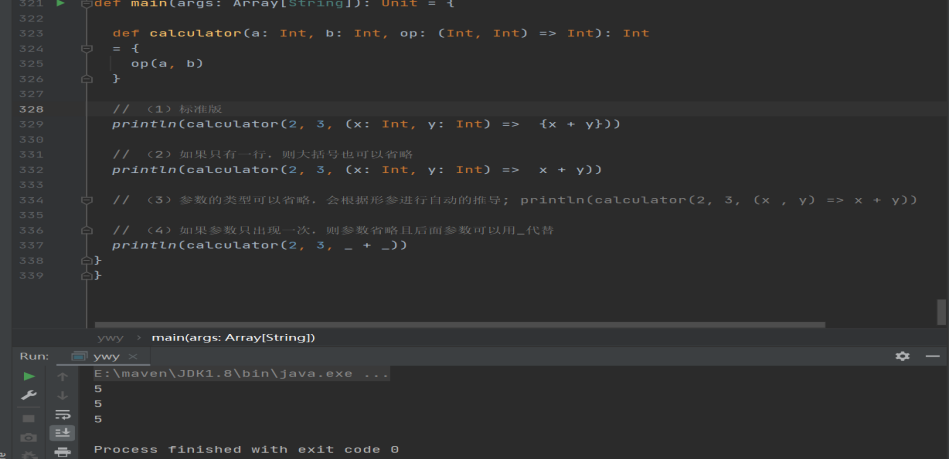
Task: Toggle soft-wrap in the console
Action: click(62, 415)
